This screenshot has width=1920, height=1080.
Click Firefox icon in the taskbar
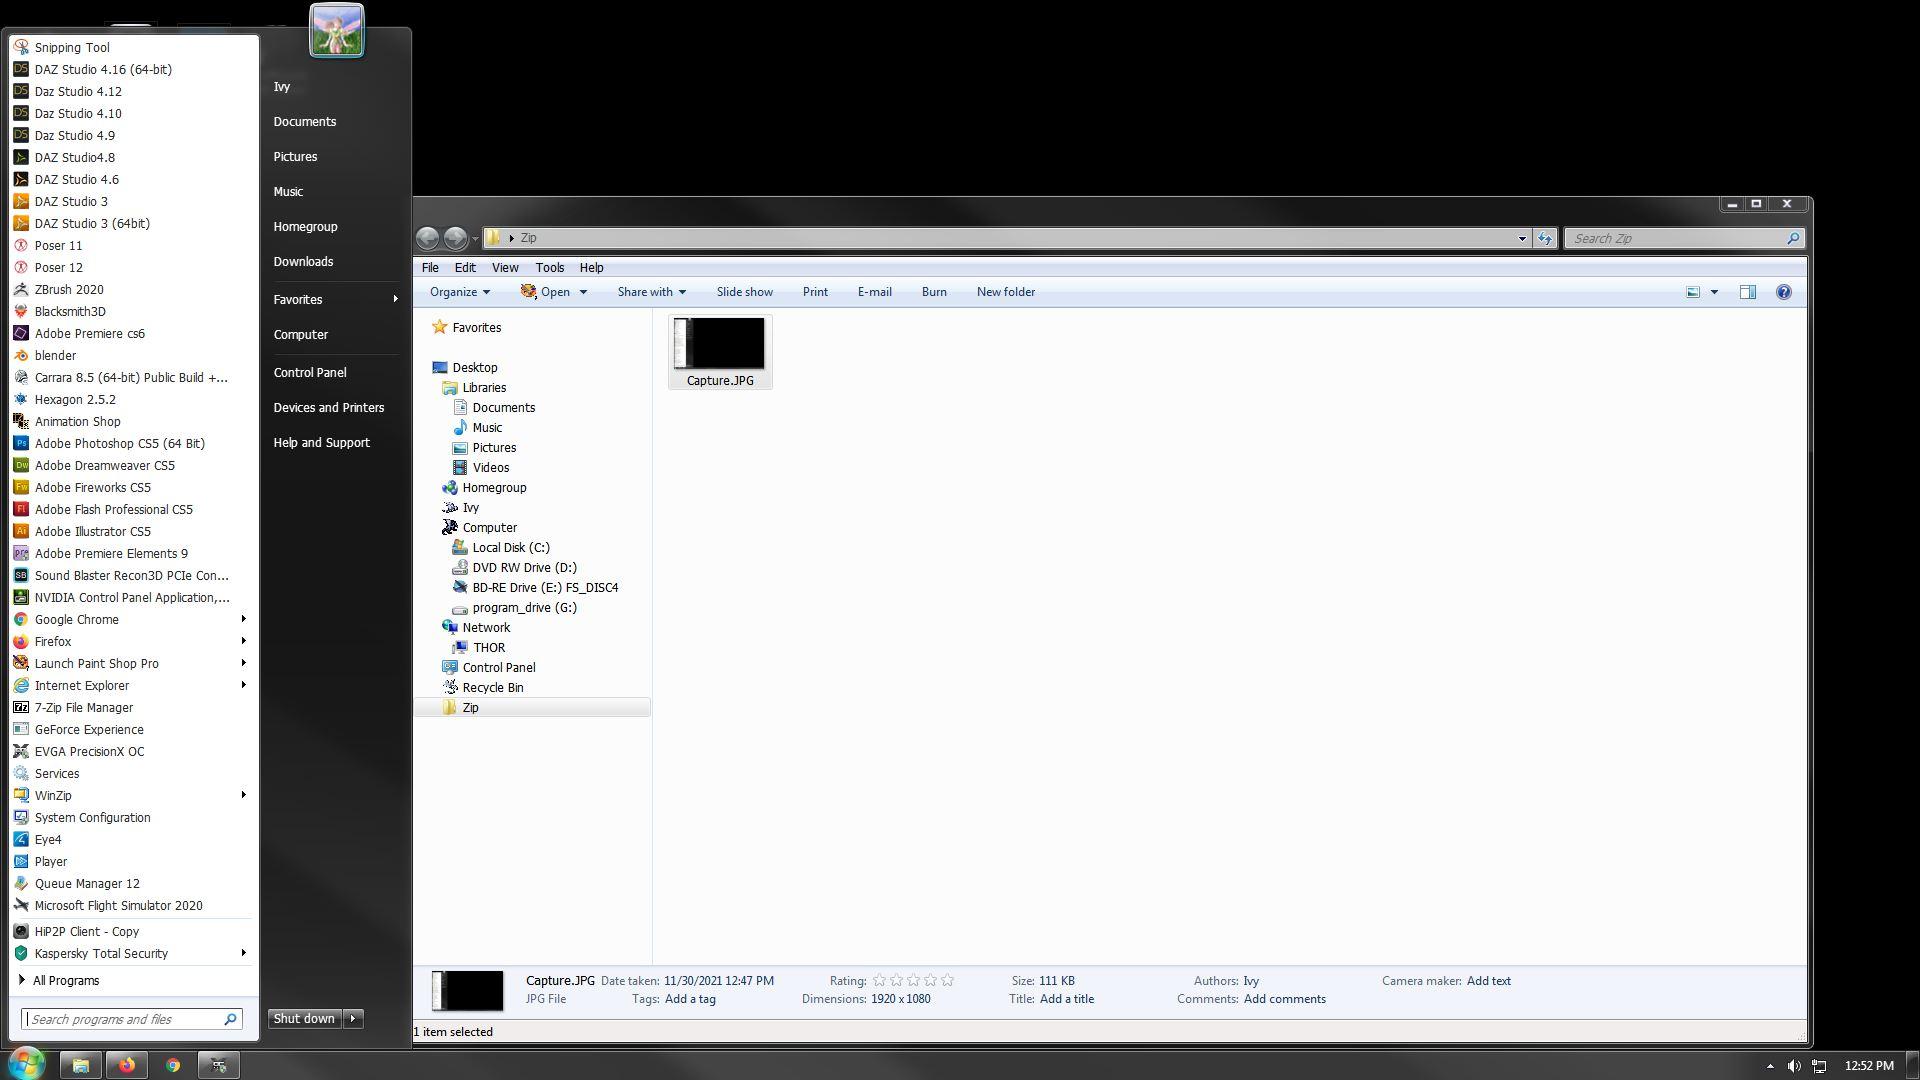[x=127, y=1065]
